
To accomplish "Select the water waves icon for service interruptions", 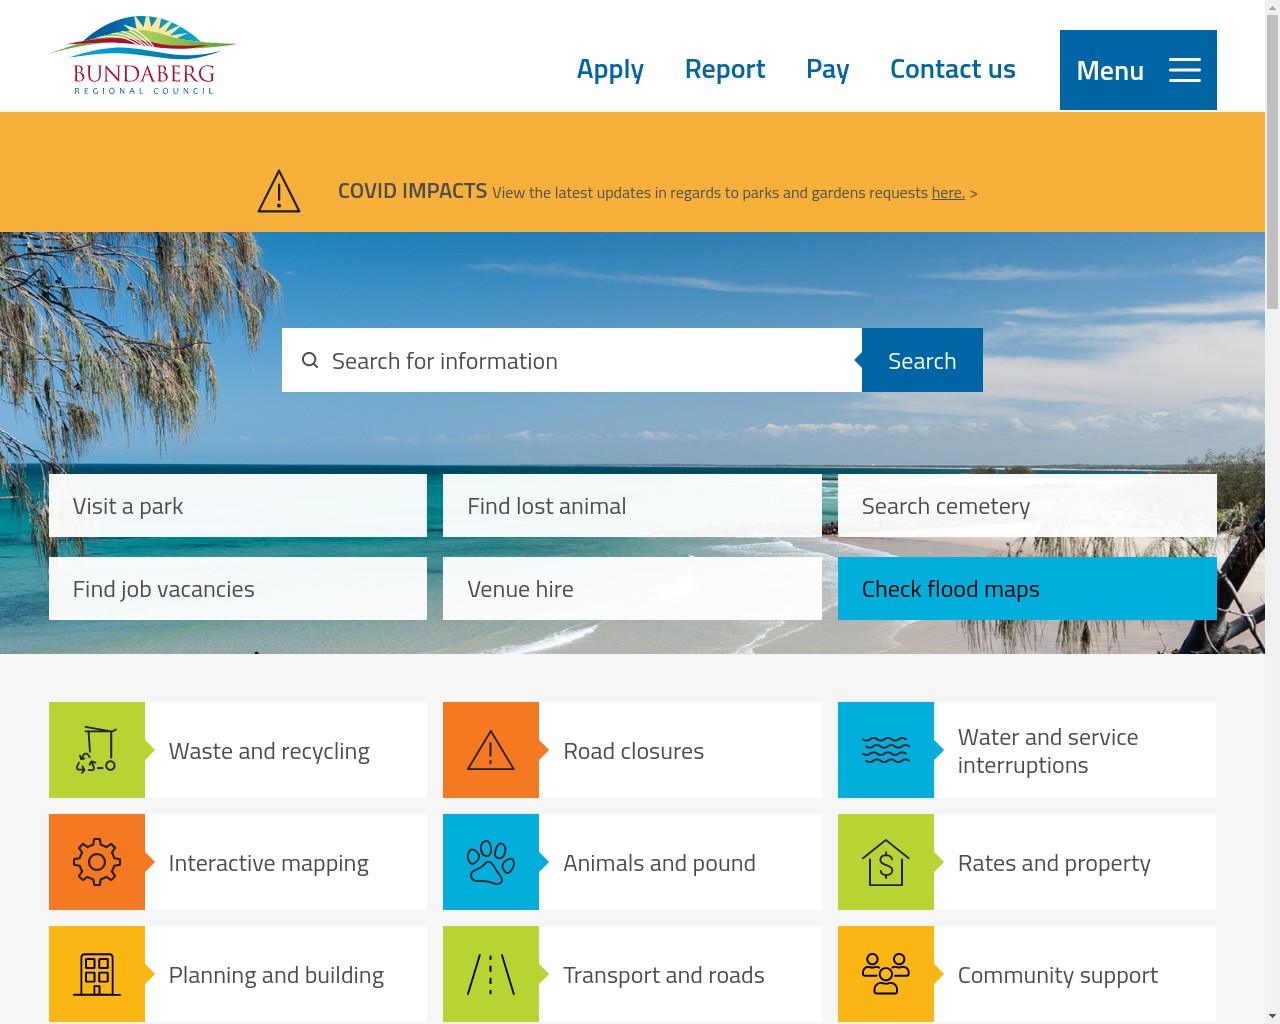I will click(x=886, y=750).
